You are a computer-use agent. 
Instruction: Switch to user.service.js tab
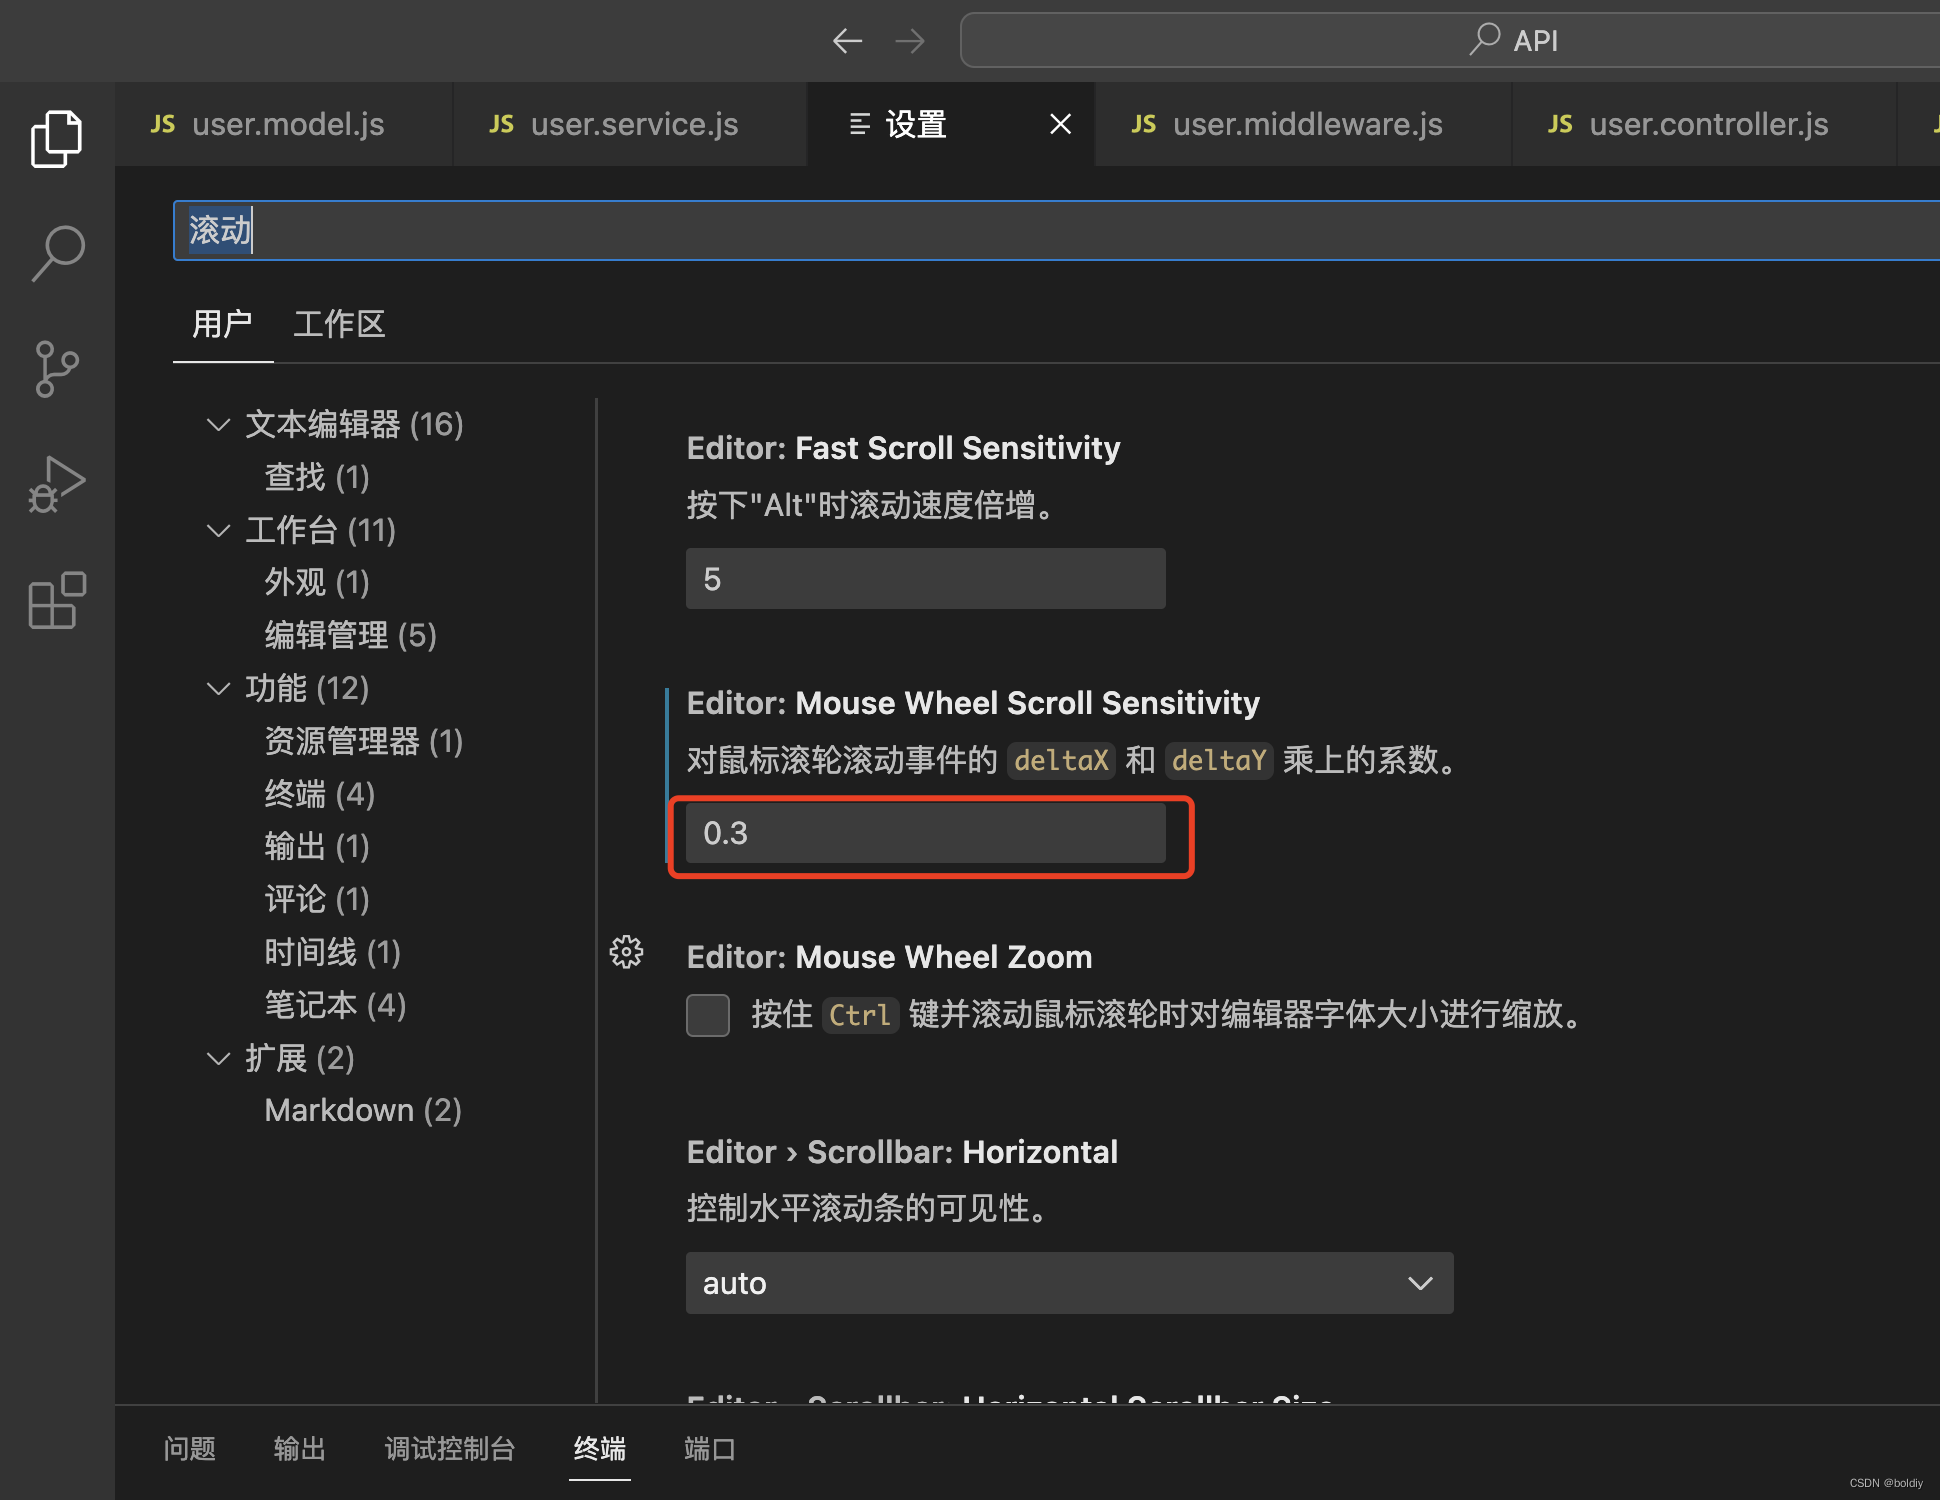(x=630, y=124)
